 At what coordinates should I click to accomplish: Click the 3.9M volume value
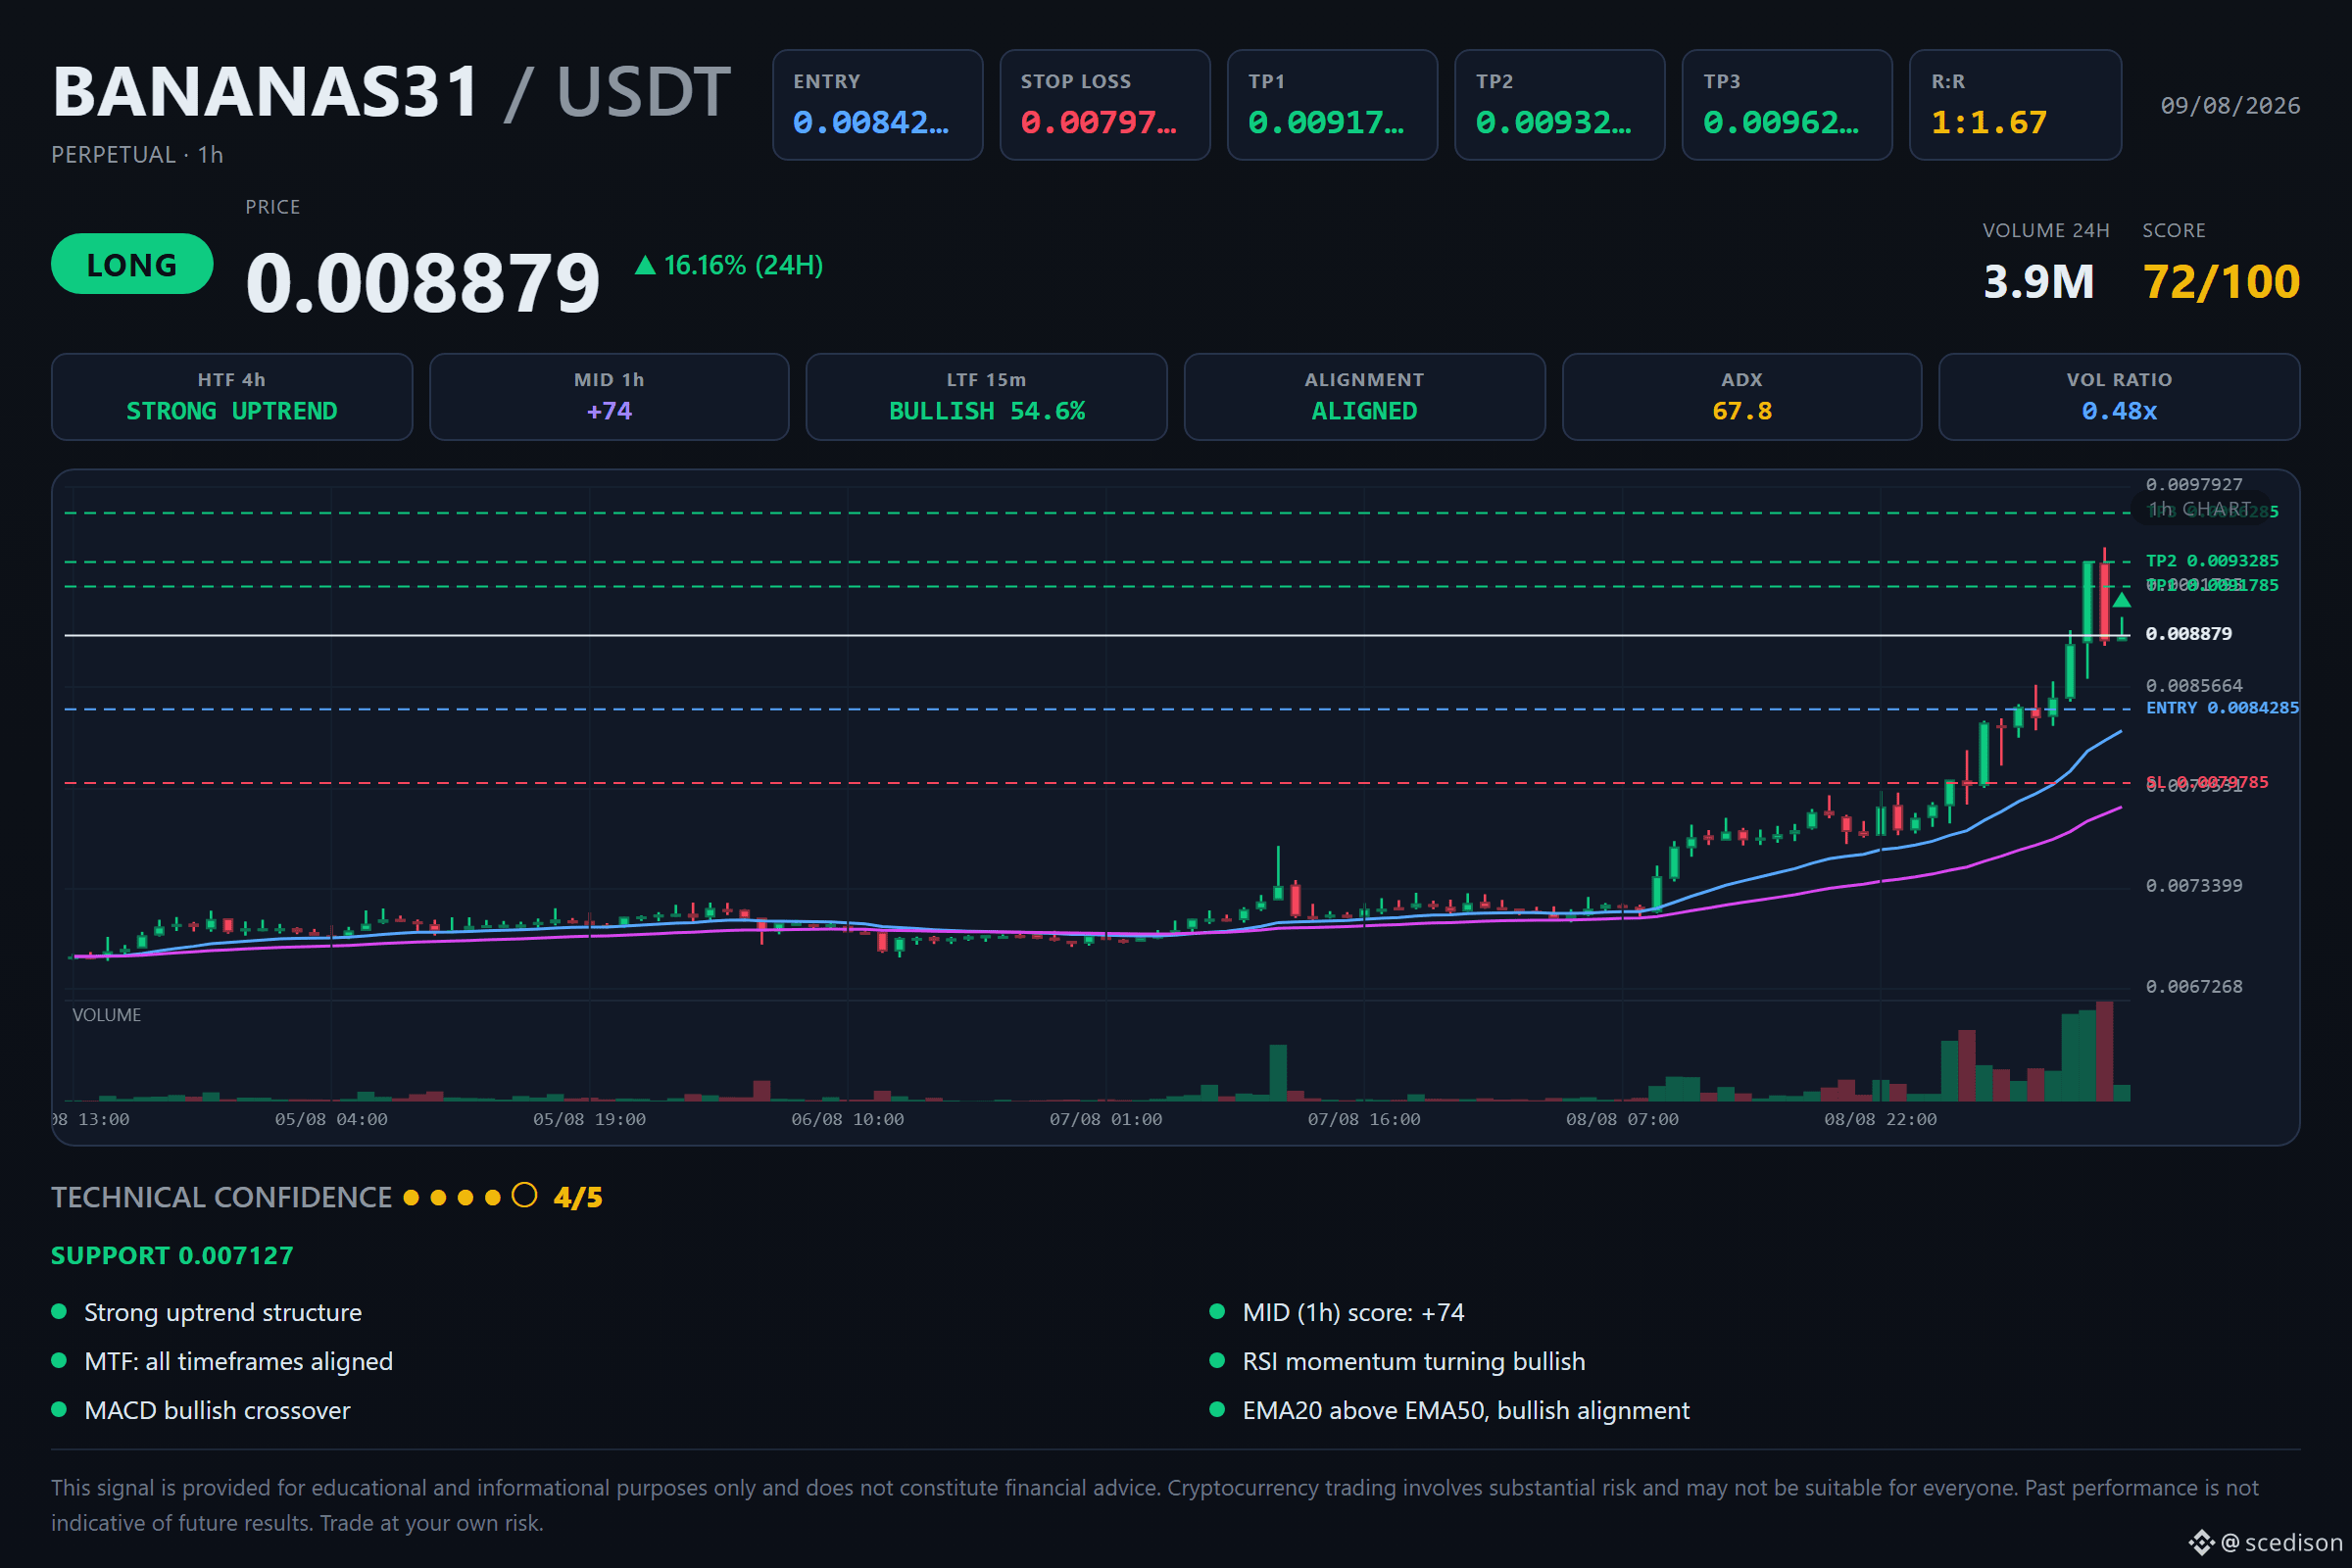coord(2039,282)
